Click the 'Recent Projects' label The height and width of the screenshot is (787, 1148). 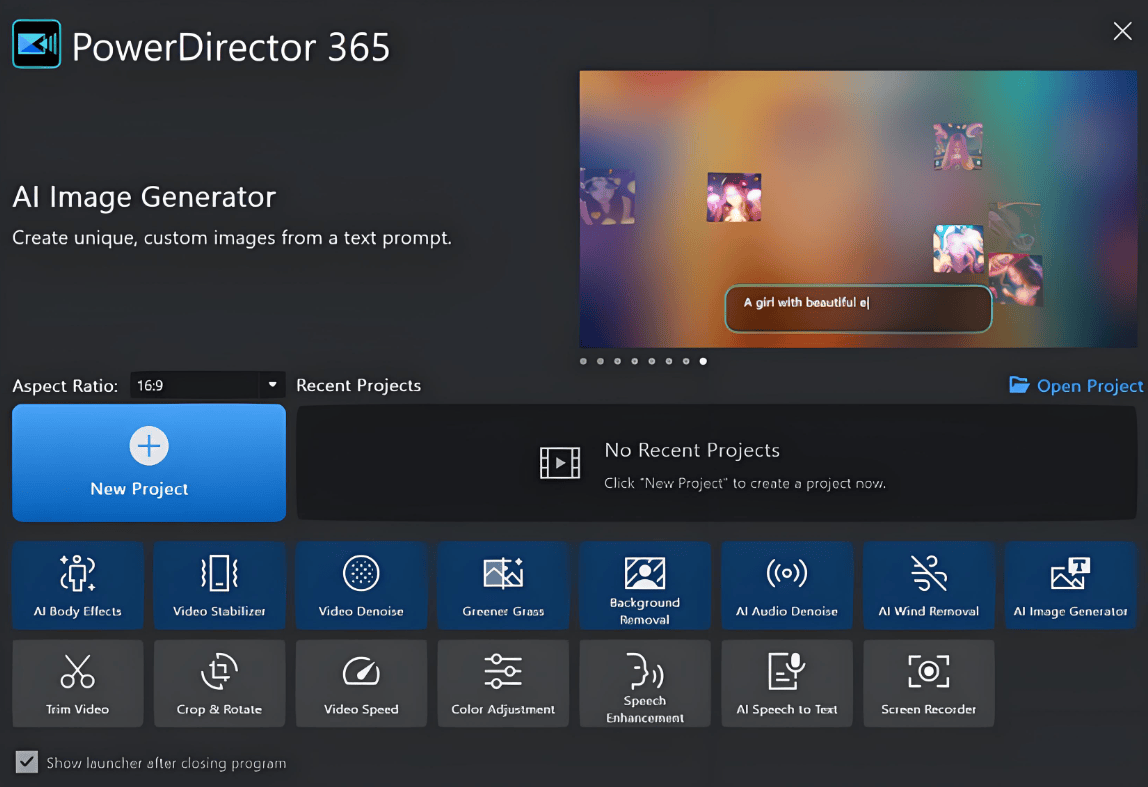(x=359, y=385)
